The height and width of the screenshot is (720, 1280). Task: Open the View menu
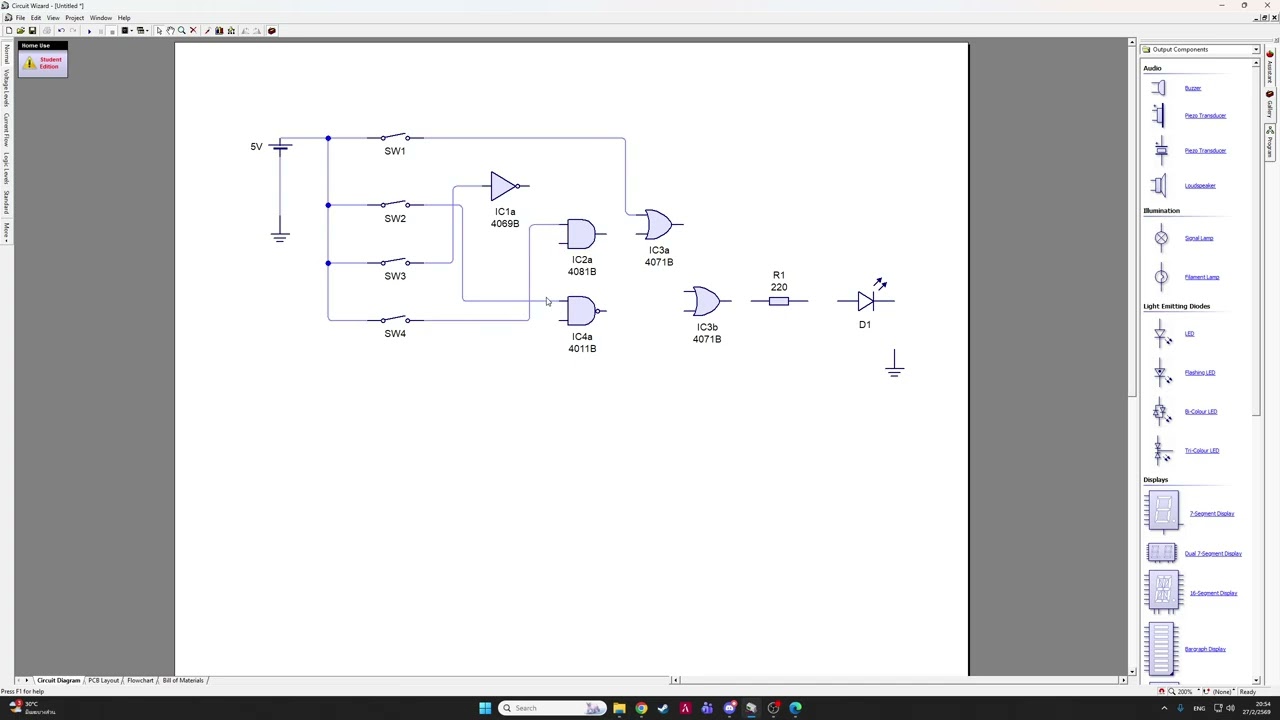point(53,18)
